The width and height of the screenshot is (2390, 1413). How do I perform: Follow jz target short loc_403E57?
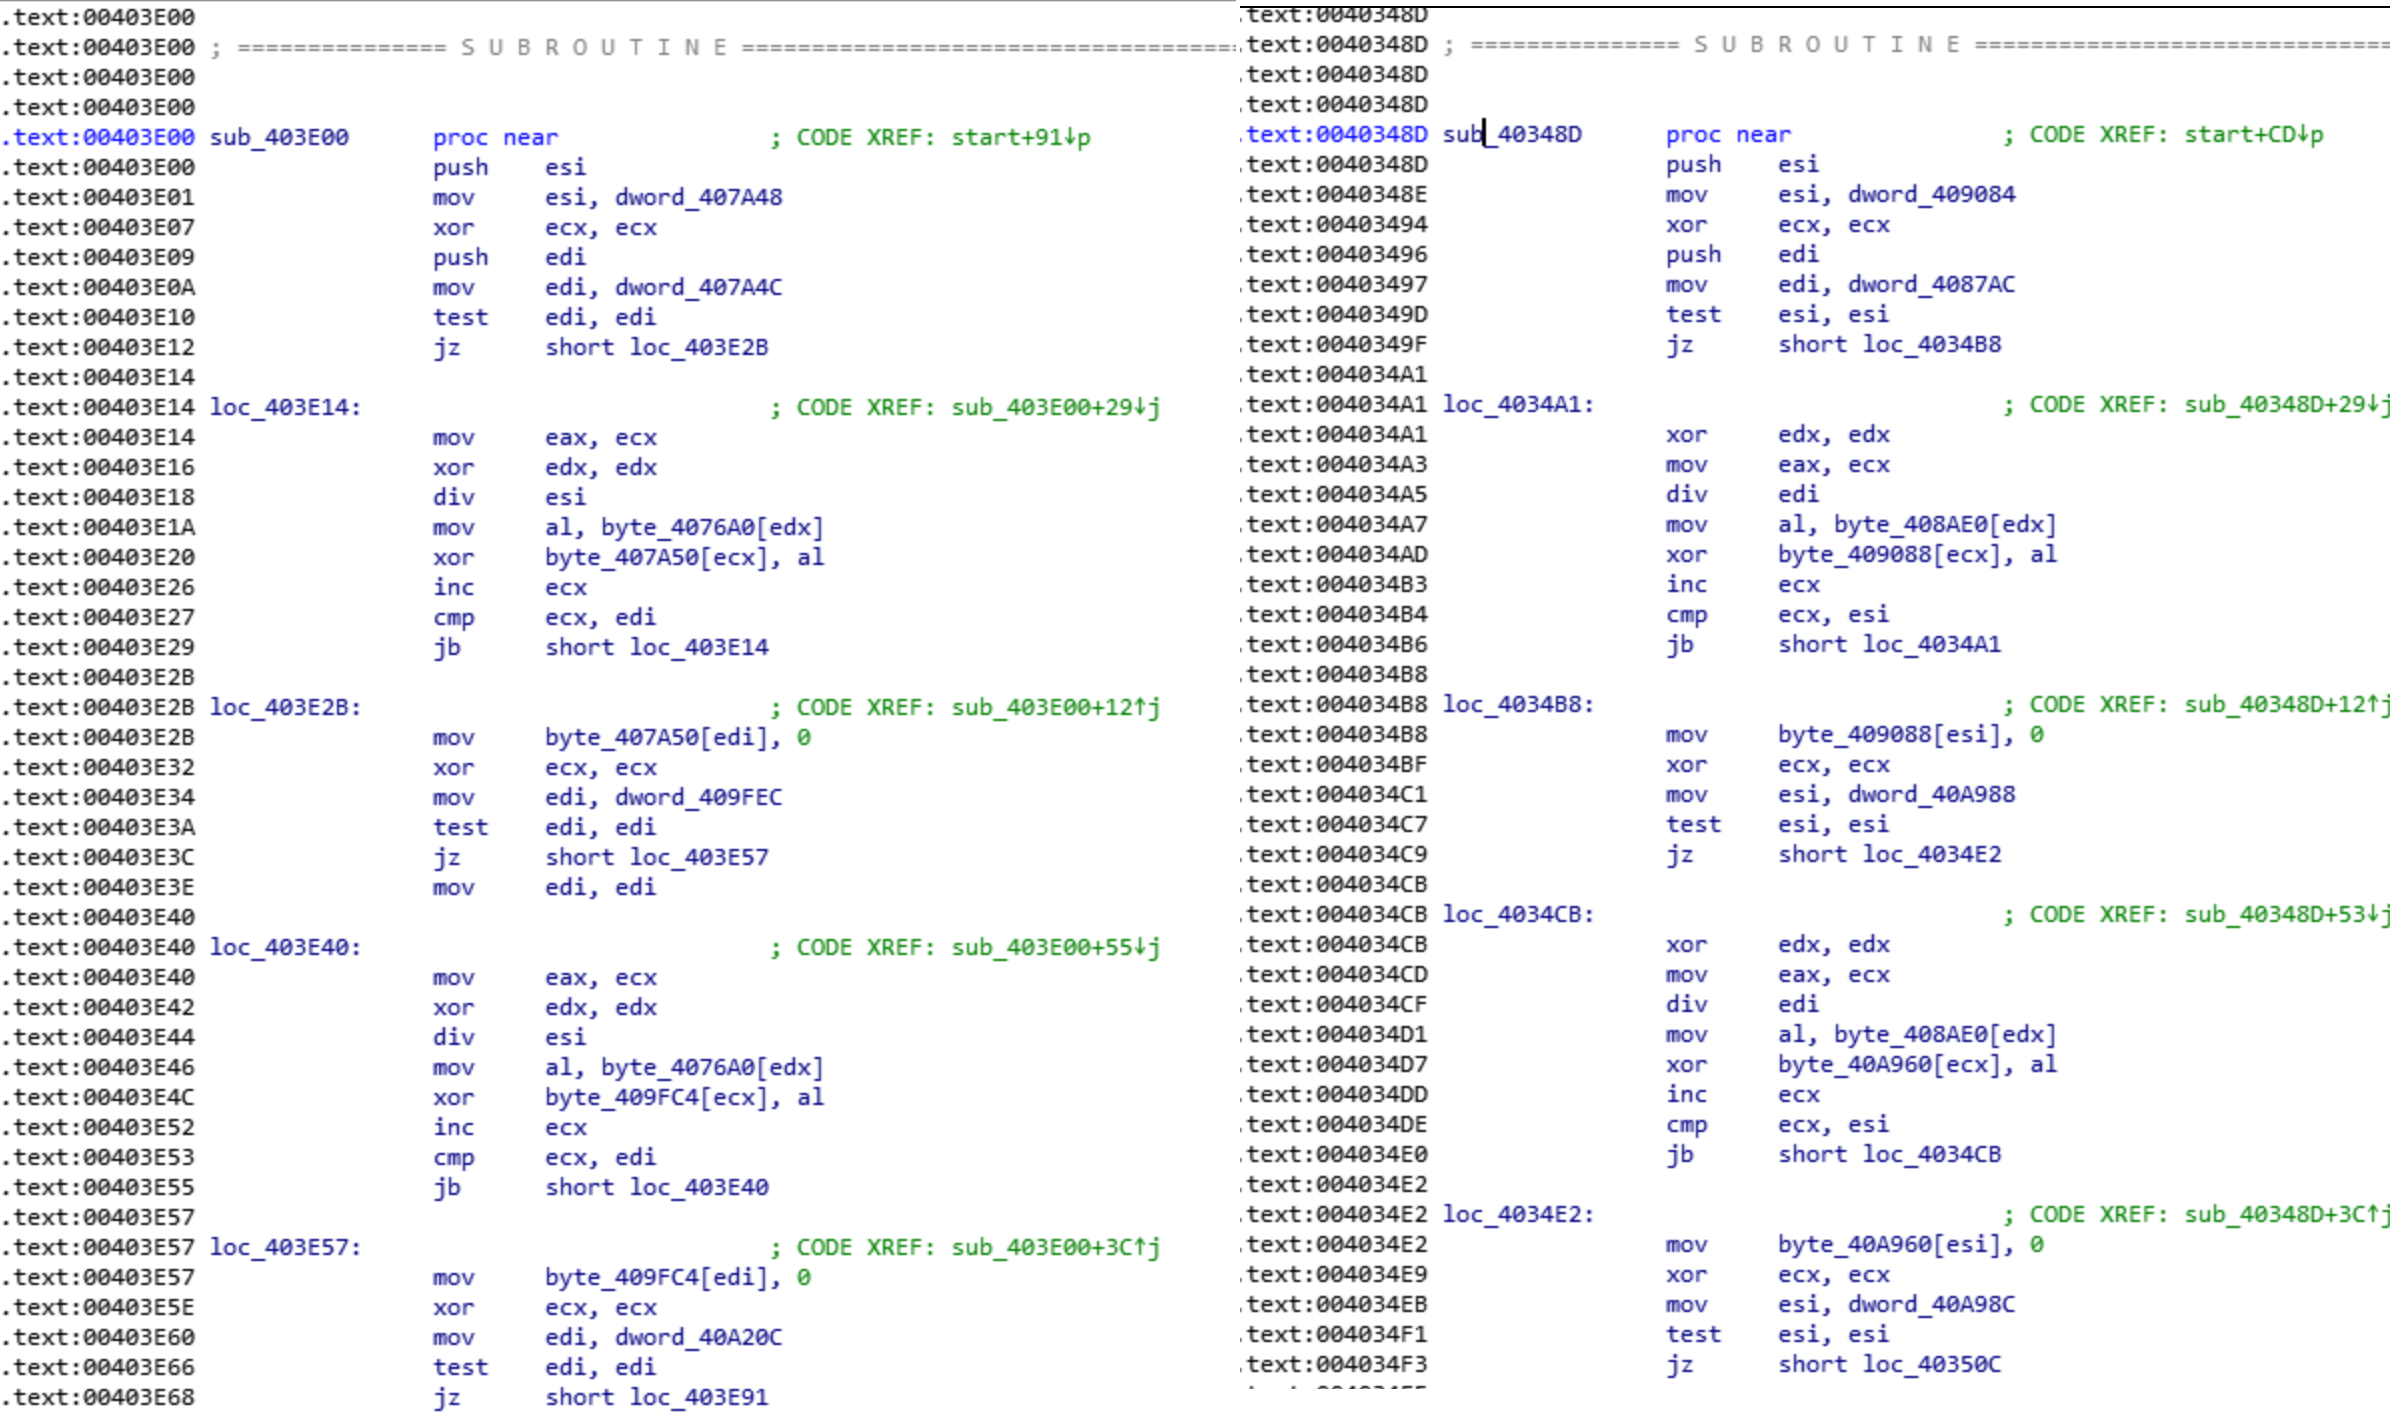click(698, 857)
